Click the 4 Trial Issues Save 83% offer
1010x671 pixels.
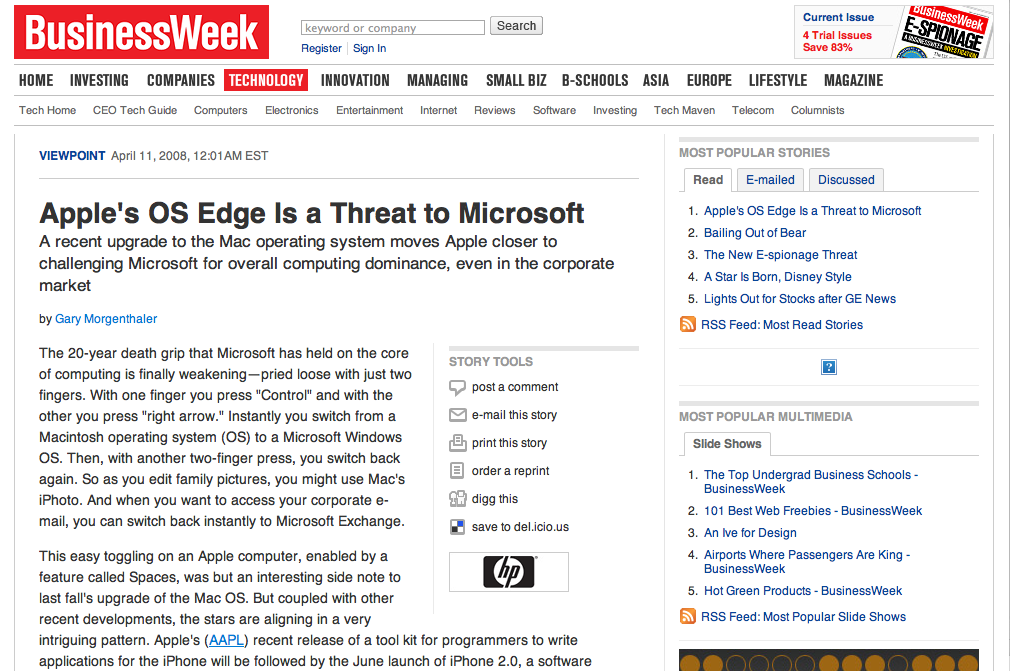pos(837,41)
